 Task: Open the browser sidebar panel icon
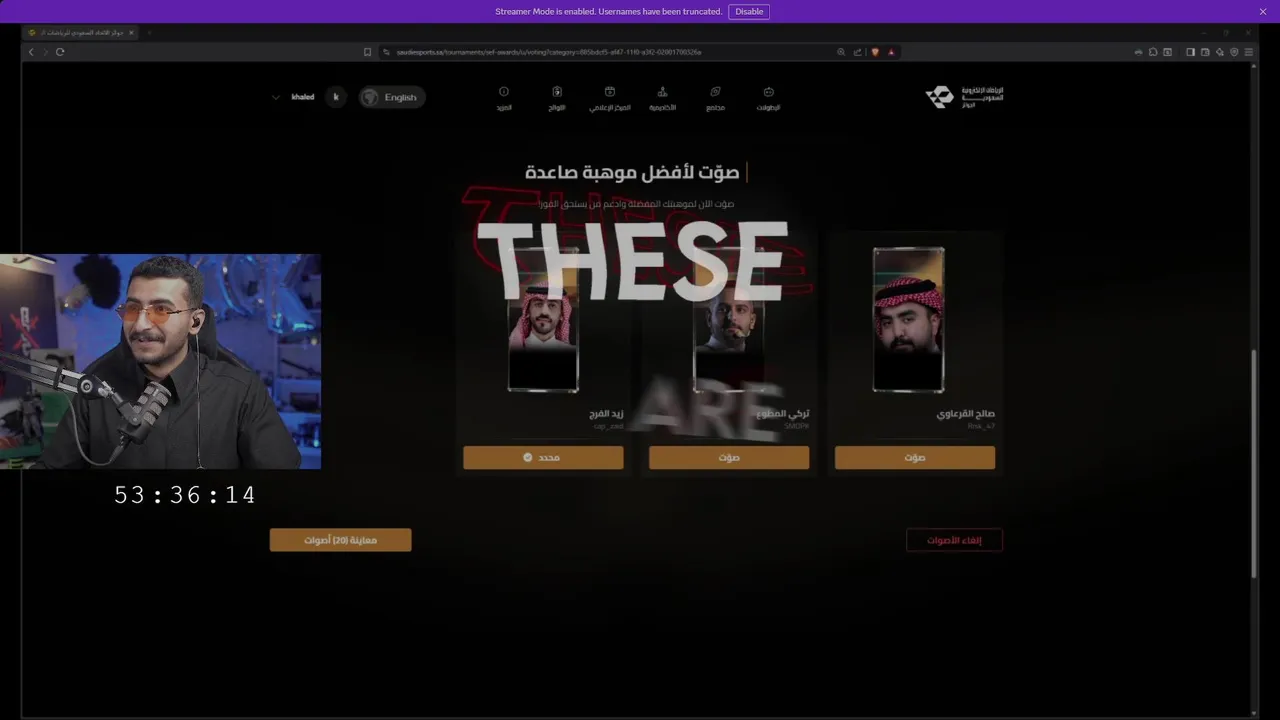click(x=1190, y=52)
